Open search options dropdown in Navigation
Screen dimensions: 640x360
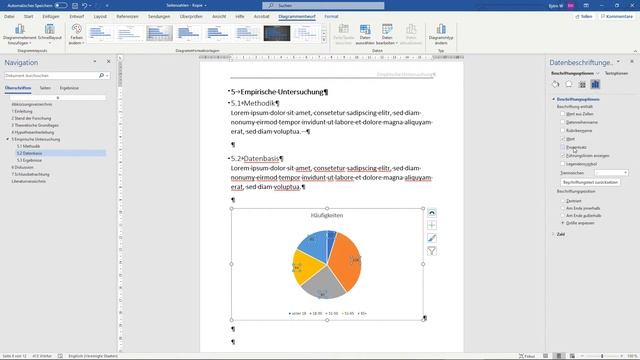[x=107, y=76]
